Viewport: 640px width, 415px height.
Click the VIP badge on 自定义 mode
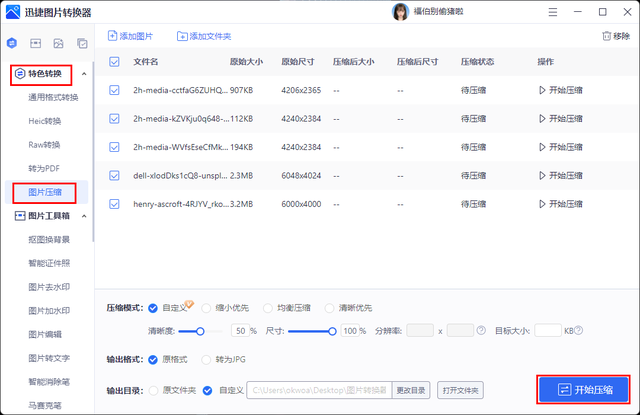189,304
